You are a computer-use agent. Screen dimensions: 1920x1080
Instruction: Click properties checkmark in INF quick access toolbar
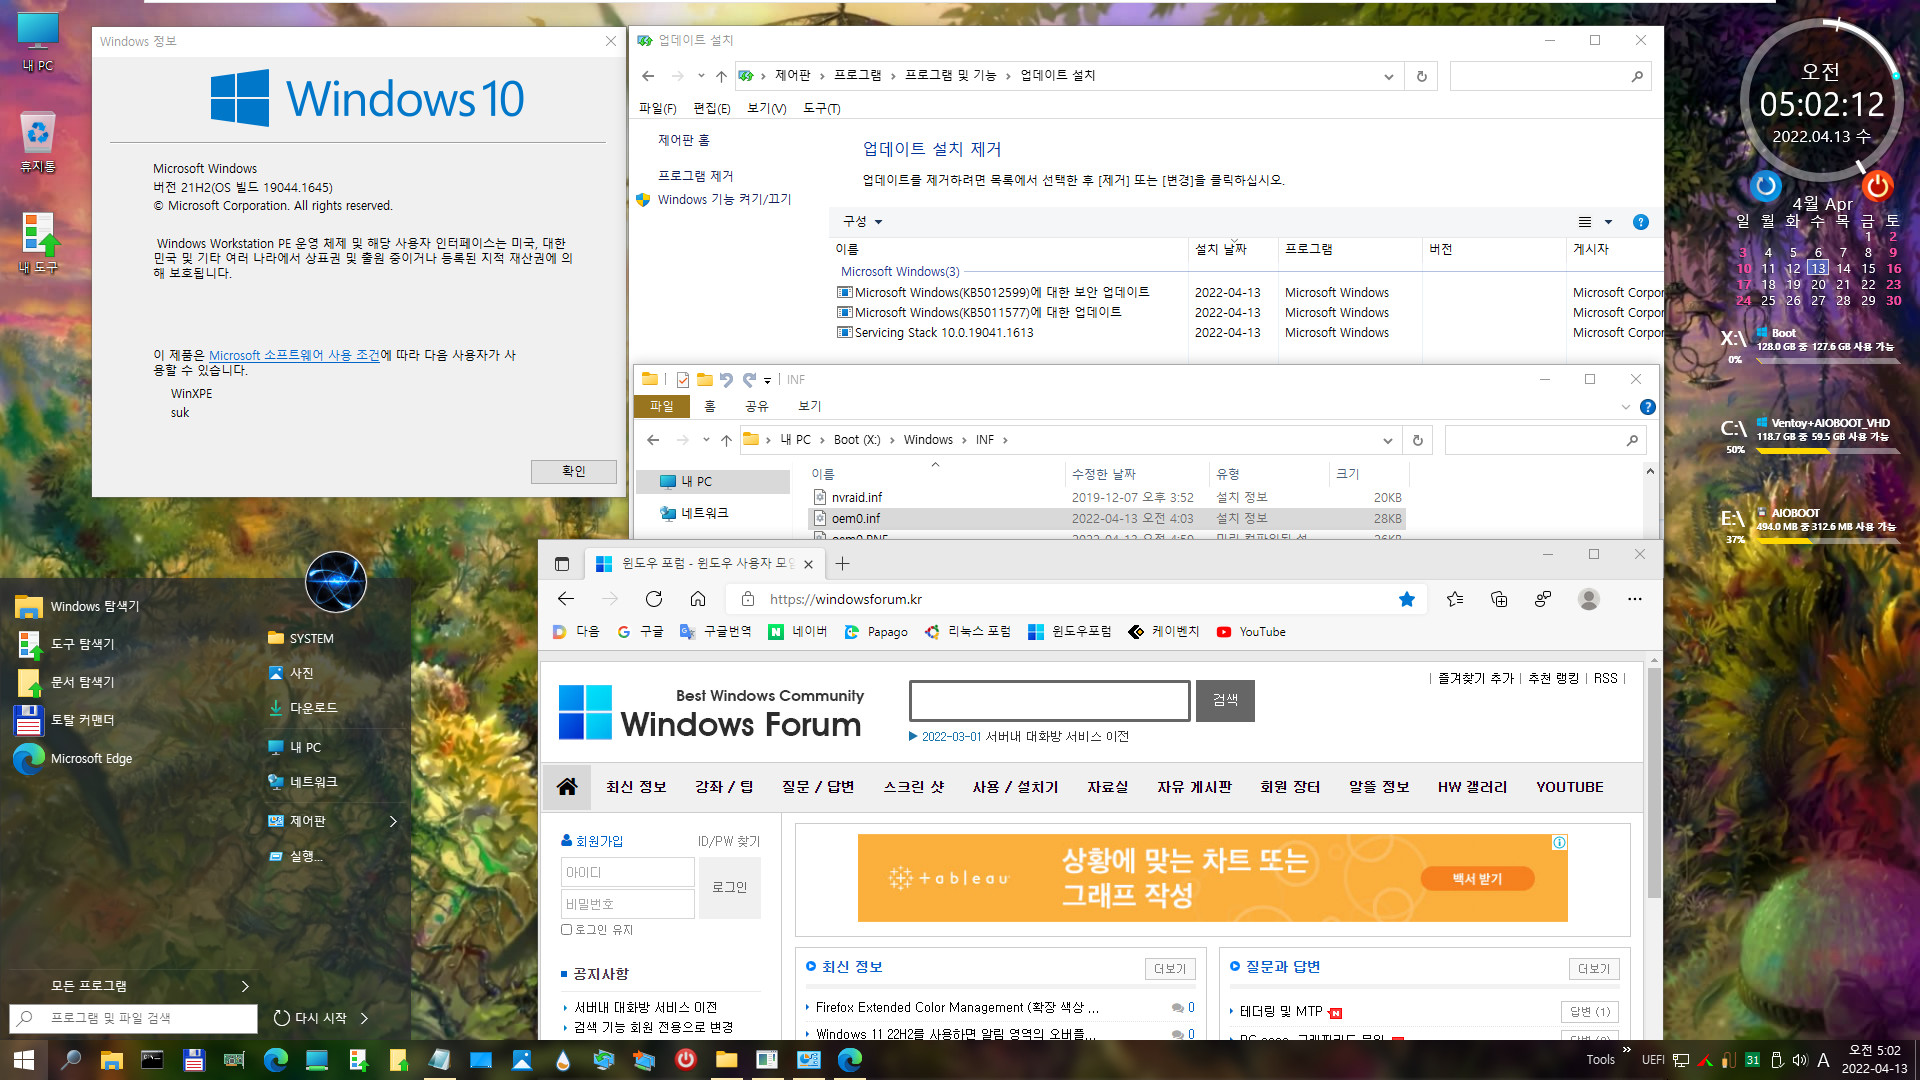click(x=683, y=380)
